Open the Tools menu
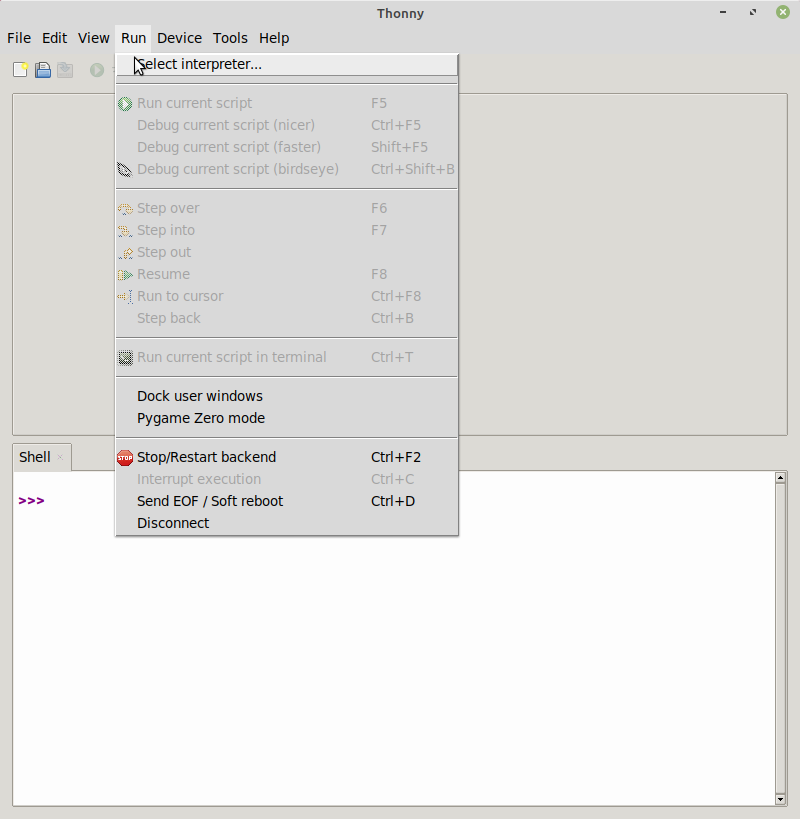The image size is (800, 819). click(230, 38)
